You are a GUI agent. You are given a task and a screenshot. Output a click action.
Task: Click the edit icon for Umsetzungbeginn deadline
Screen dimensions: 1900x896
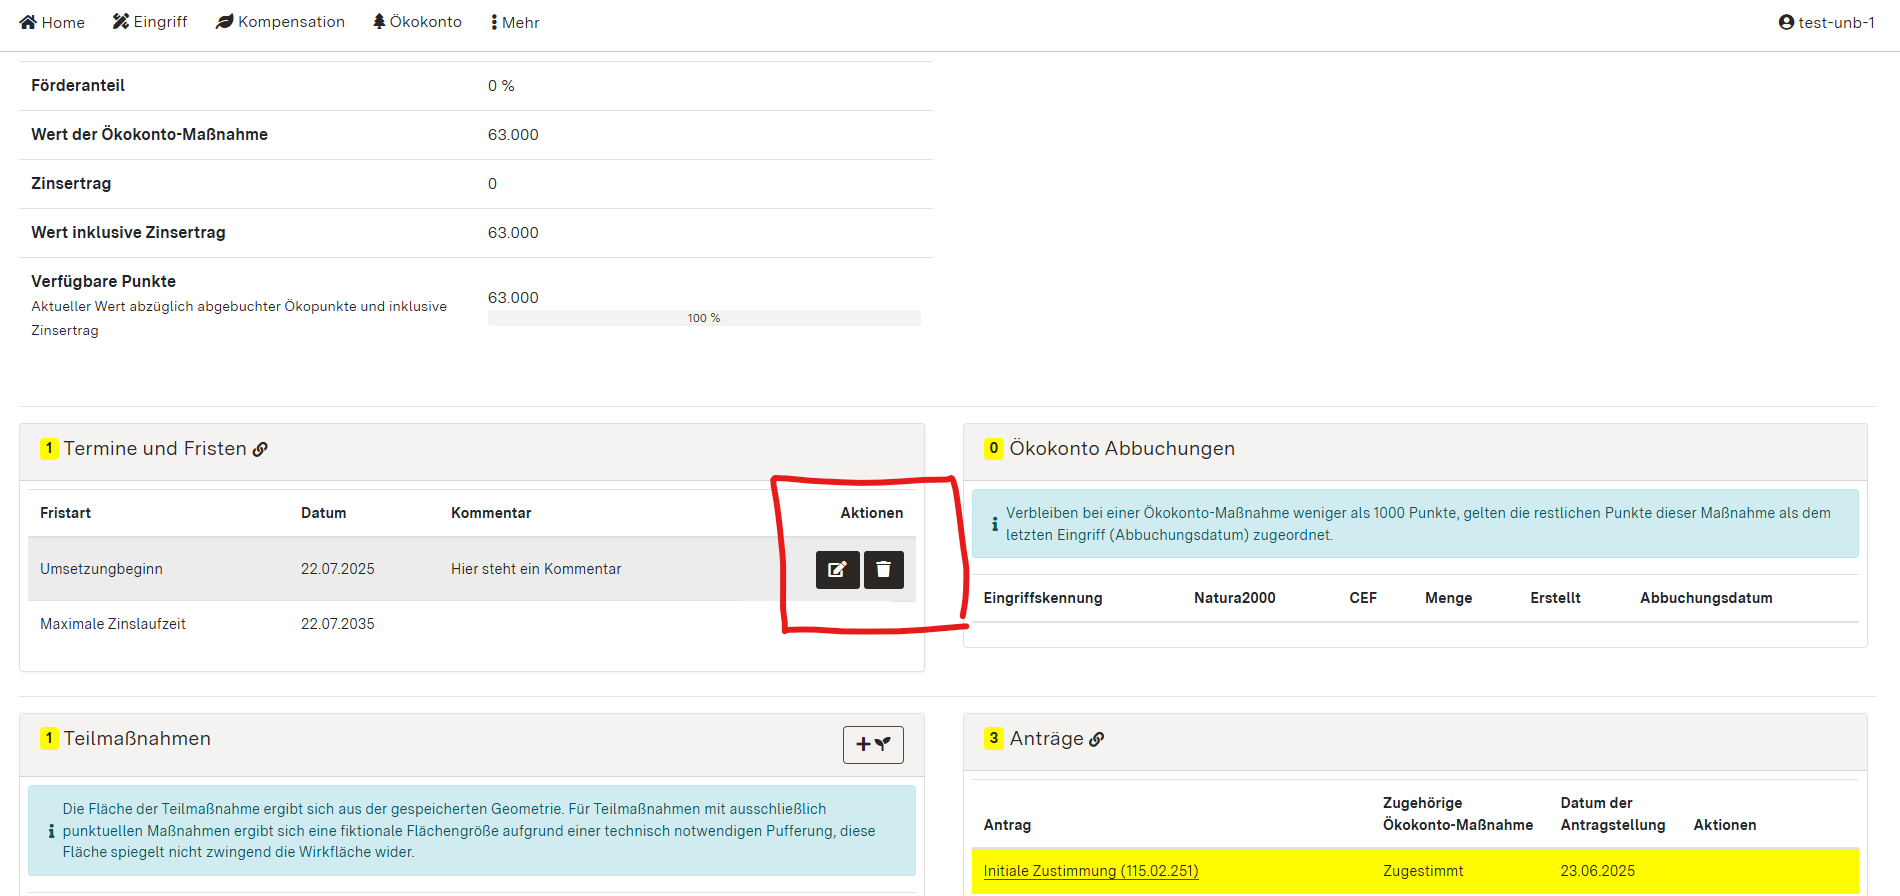pos(837,570)
